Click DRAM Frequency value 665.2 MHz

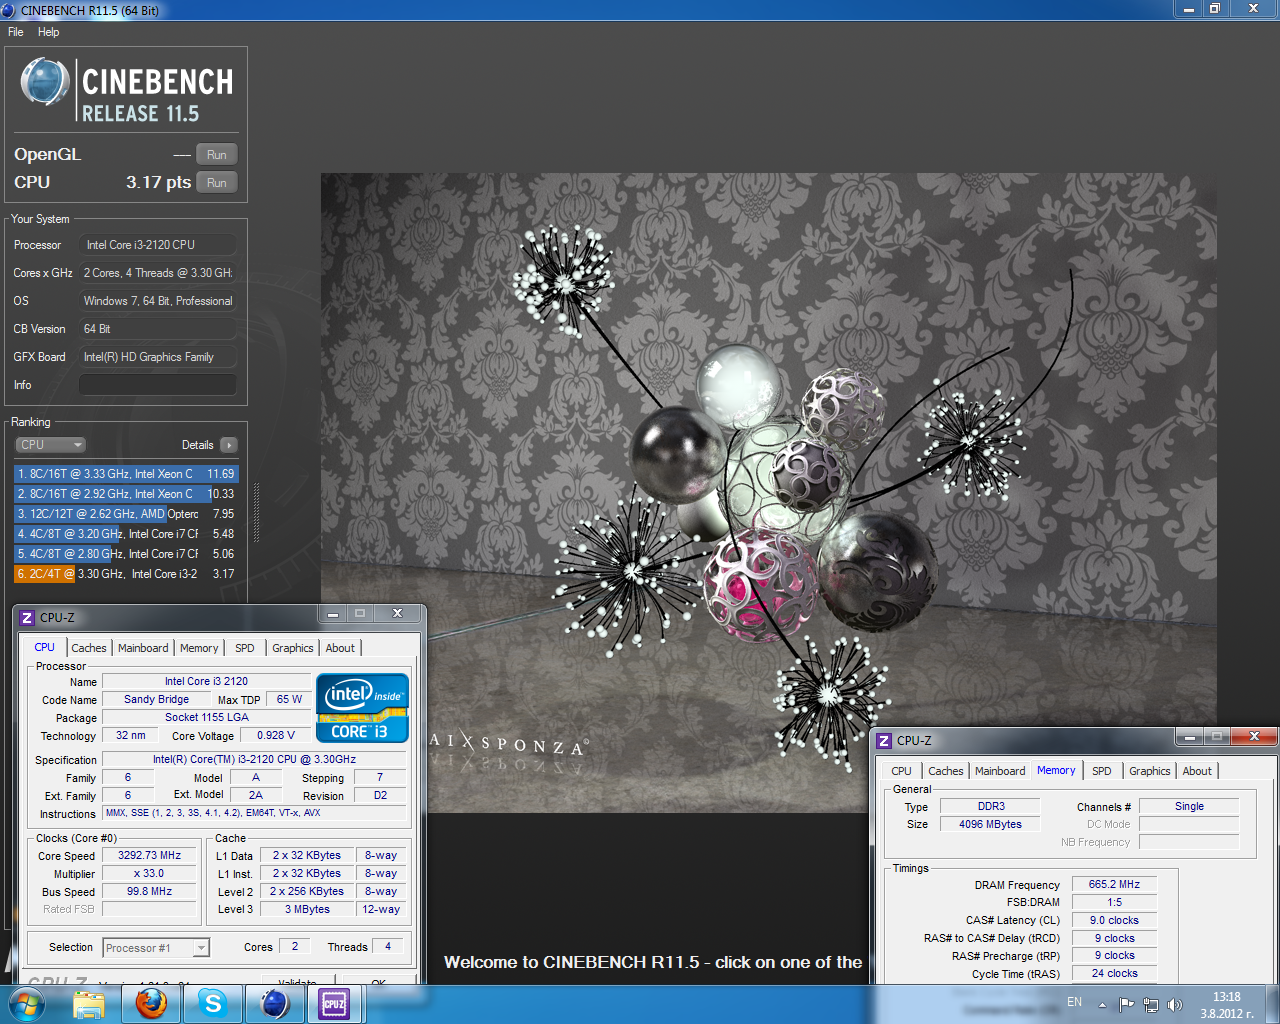[1114, 885]
